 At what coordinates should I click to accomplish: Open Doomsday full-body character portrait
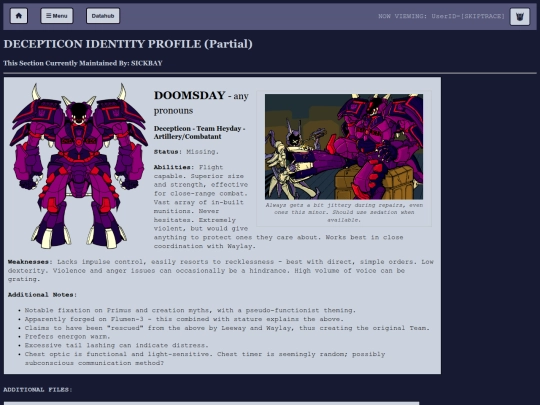point(79,166)
